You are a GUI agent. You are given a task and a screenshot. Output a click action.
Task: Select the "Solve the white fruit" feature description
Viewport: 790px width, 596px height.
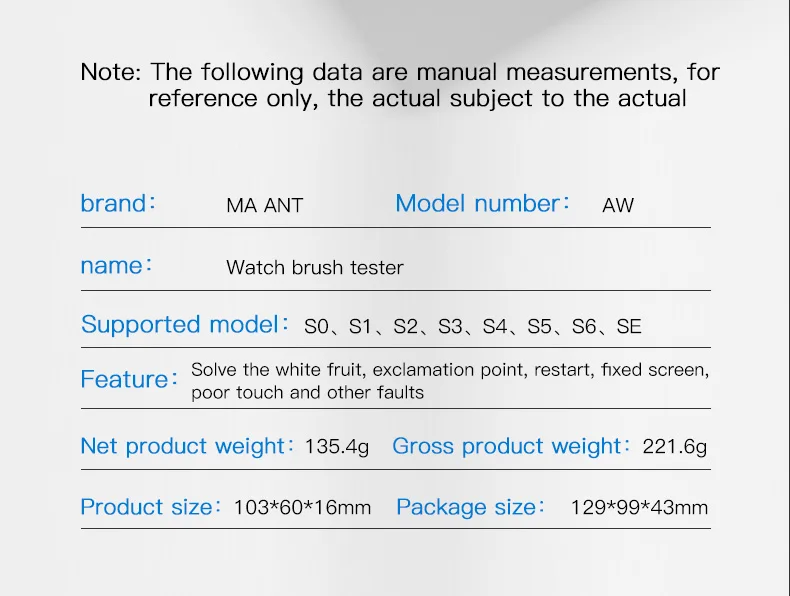[450, 381]
